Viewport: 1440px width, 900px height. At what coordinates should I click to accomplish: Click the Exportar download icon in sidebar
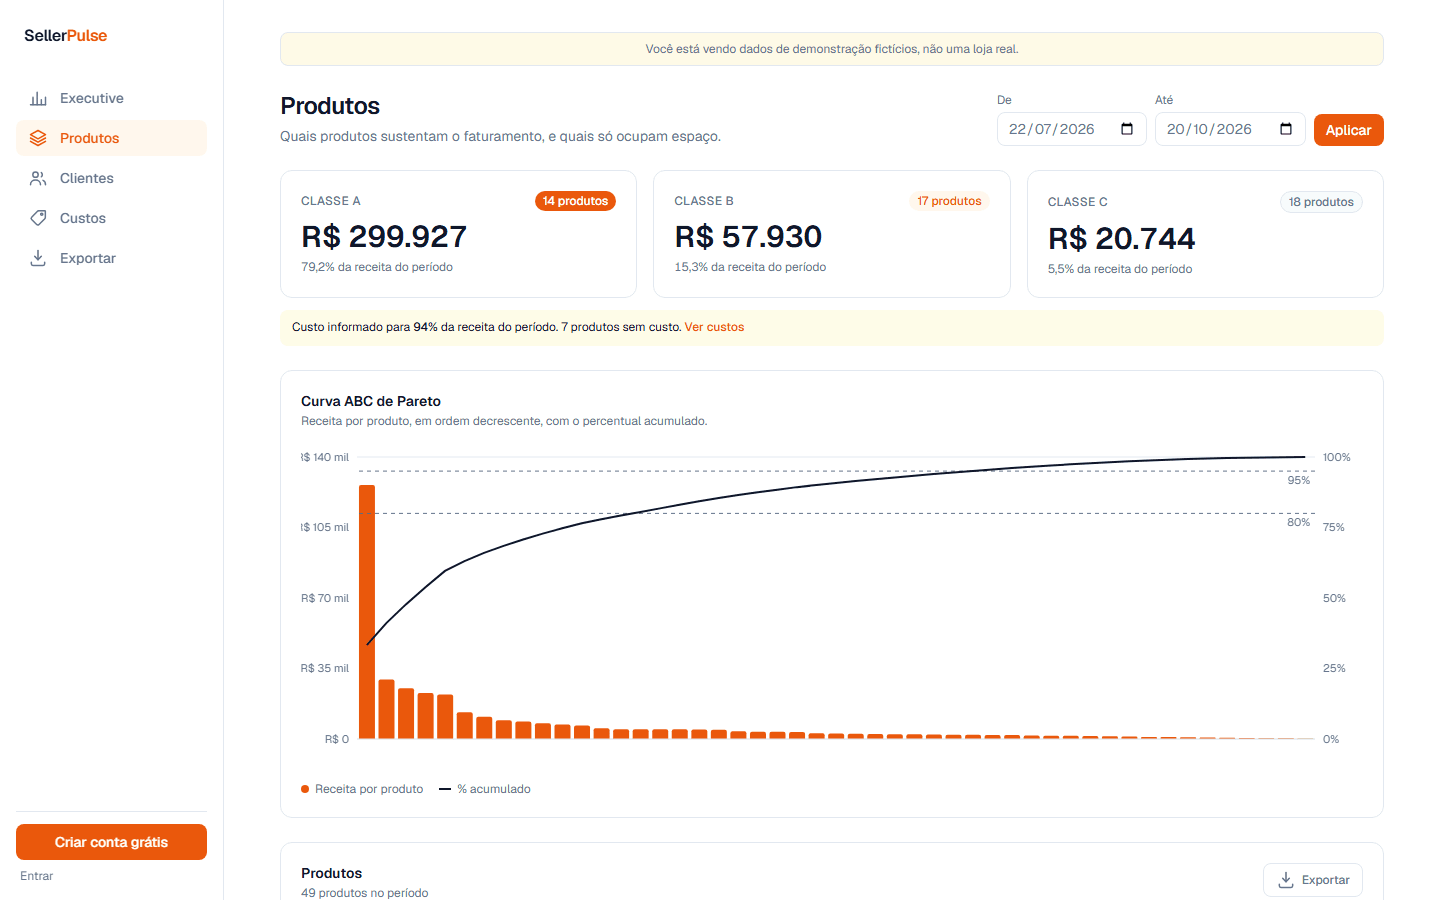[x=38, y=258]
